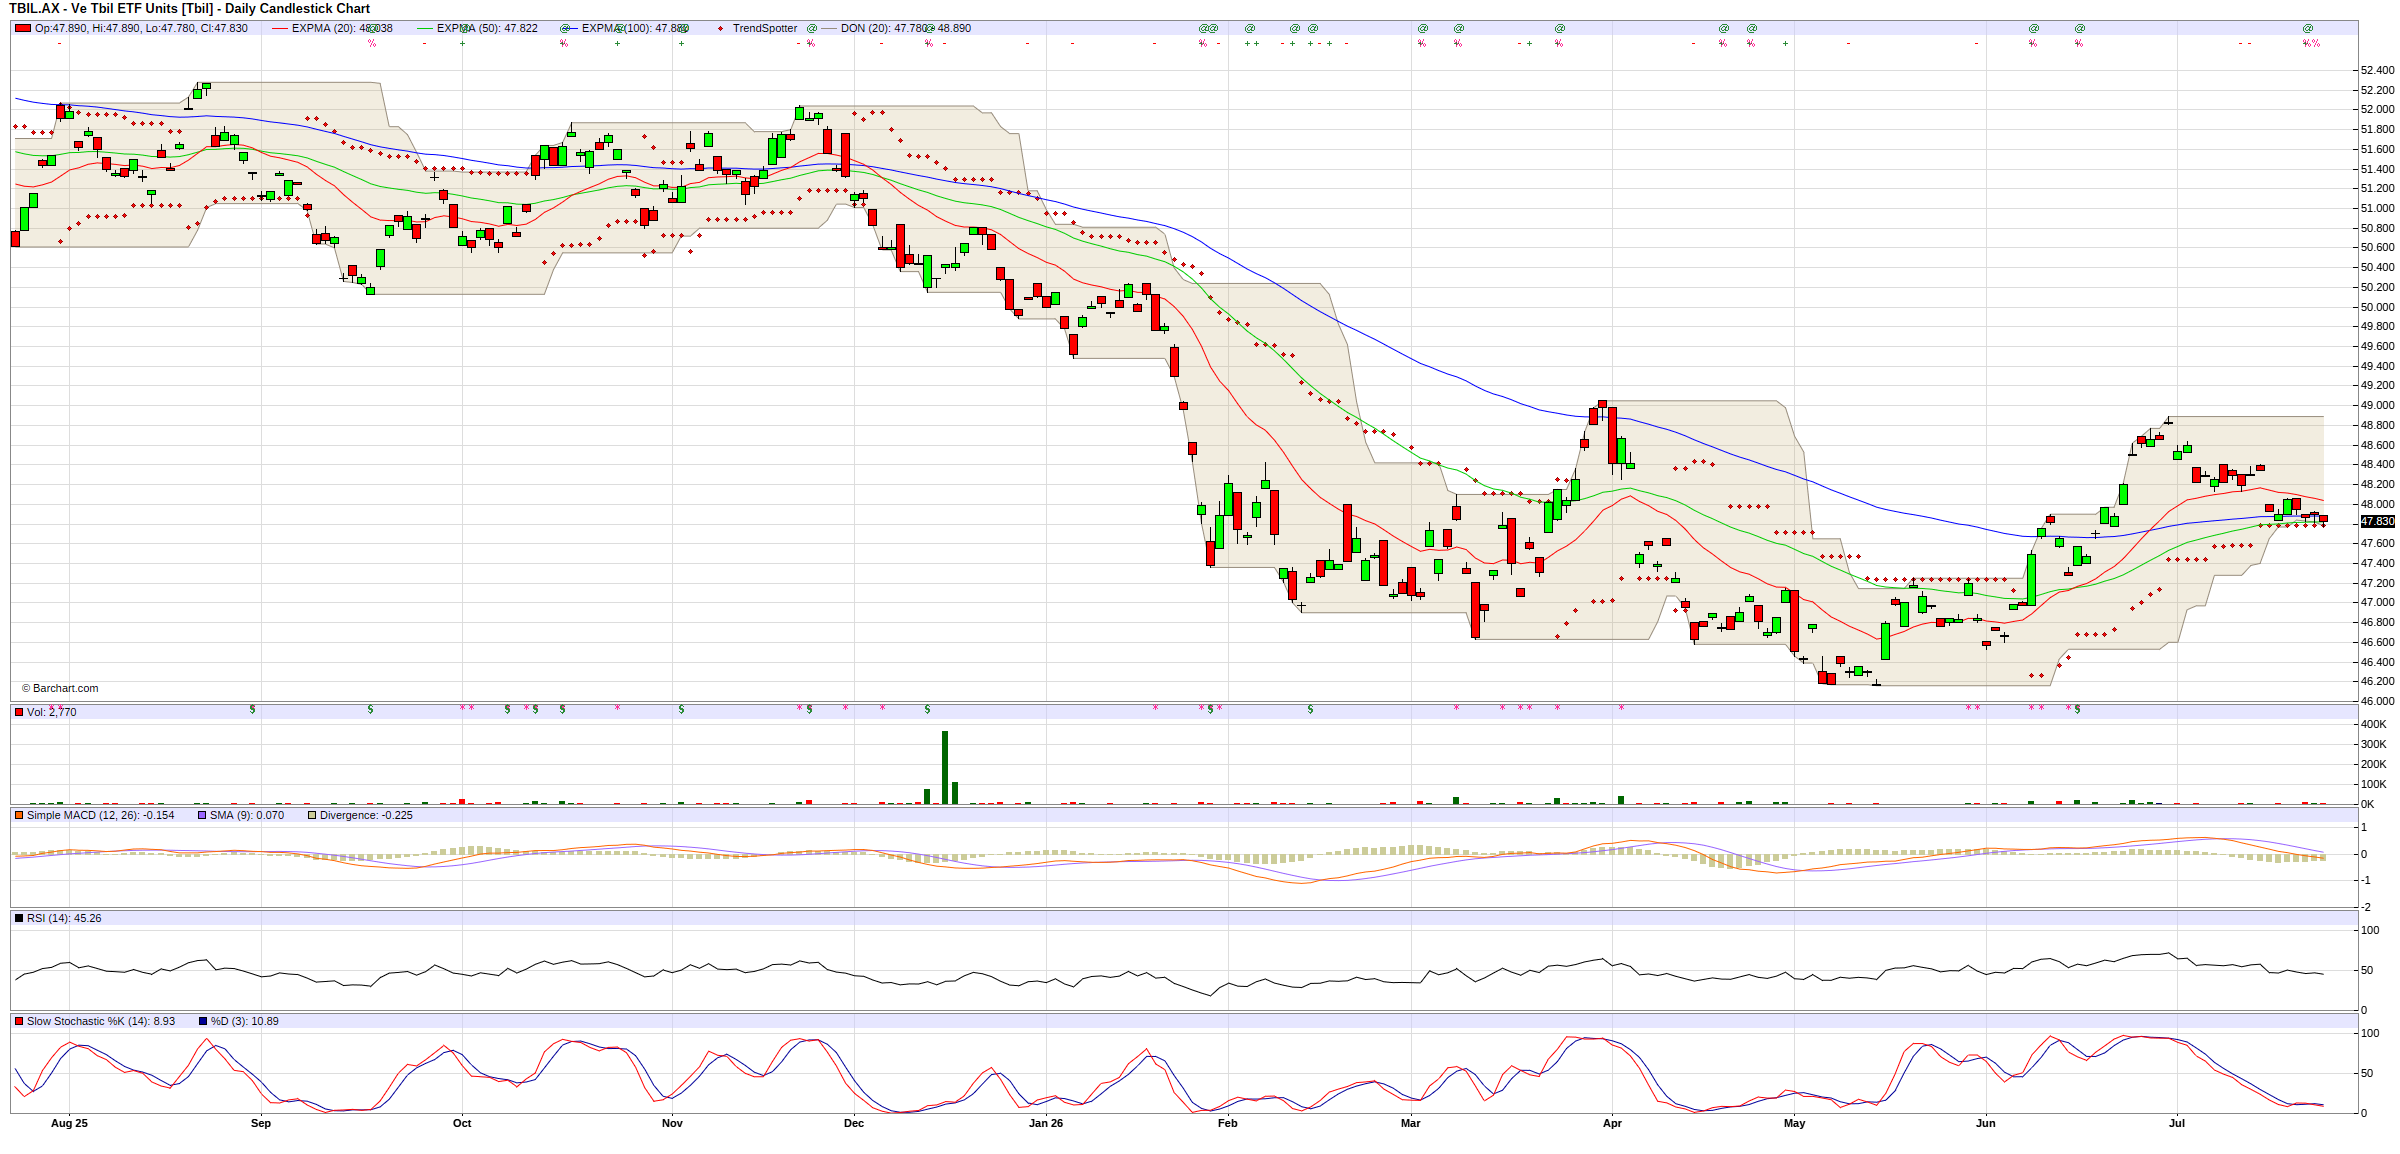Click the 'Jan 26' date axis label
The height and width of the screenshot is (1154, 2400).
pos(1046,1123)
